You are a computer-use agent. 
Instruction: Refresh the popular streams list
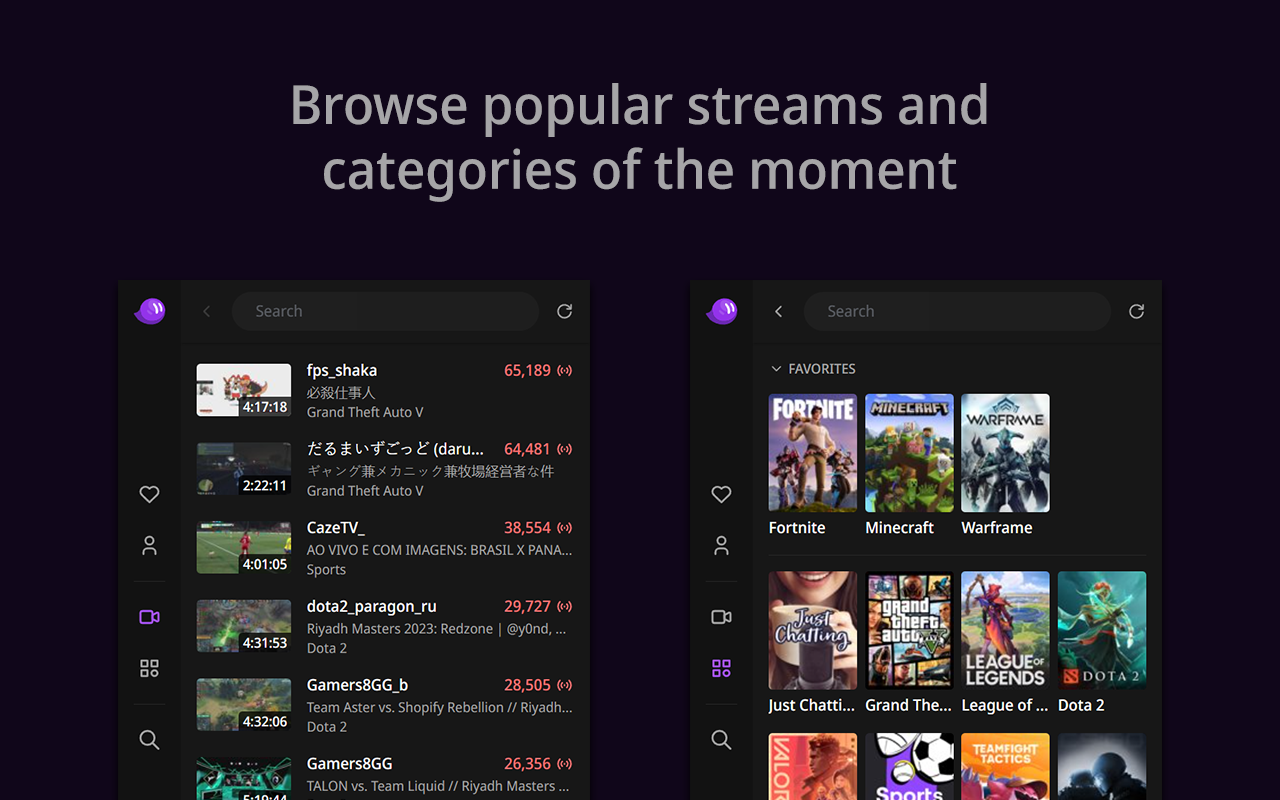[x=564, y=311]
